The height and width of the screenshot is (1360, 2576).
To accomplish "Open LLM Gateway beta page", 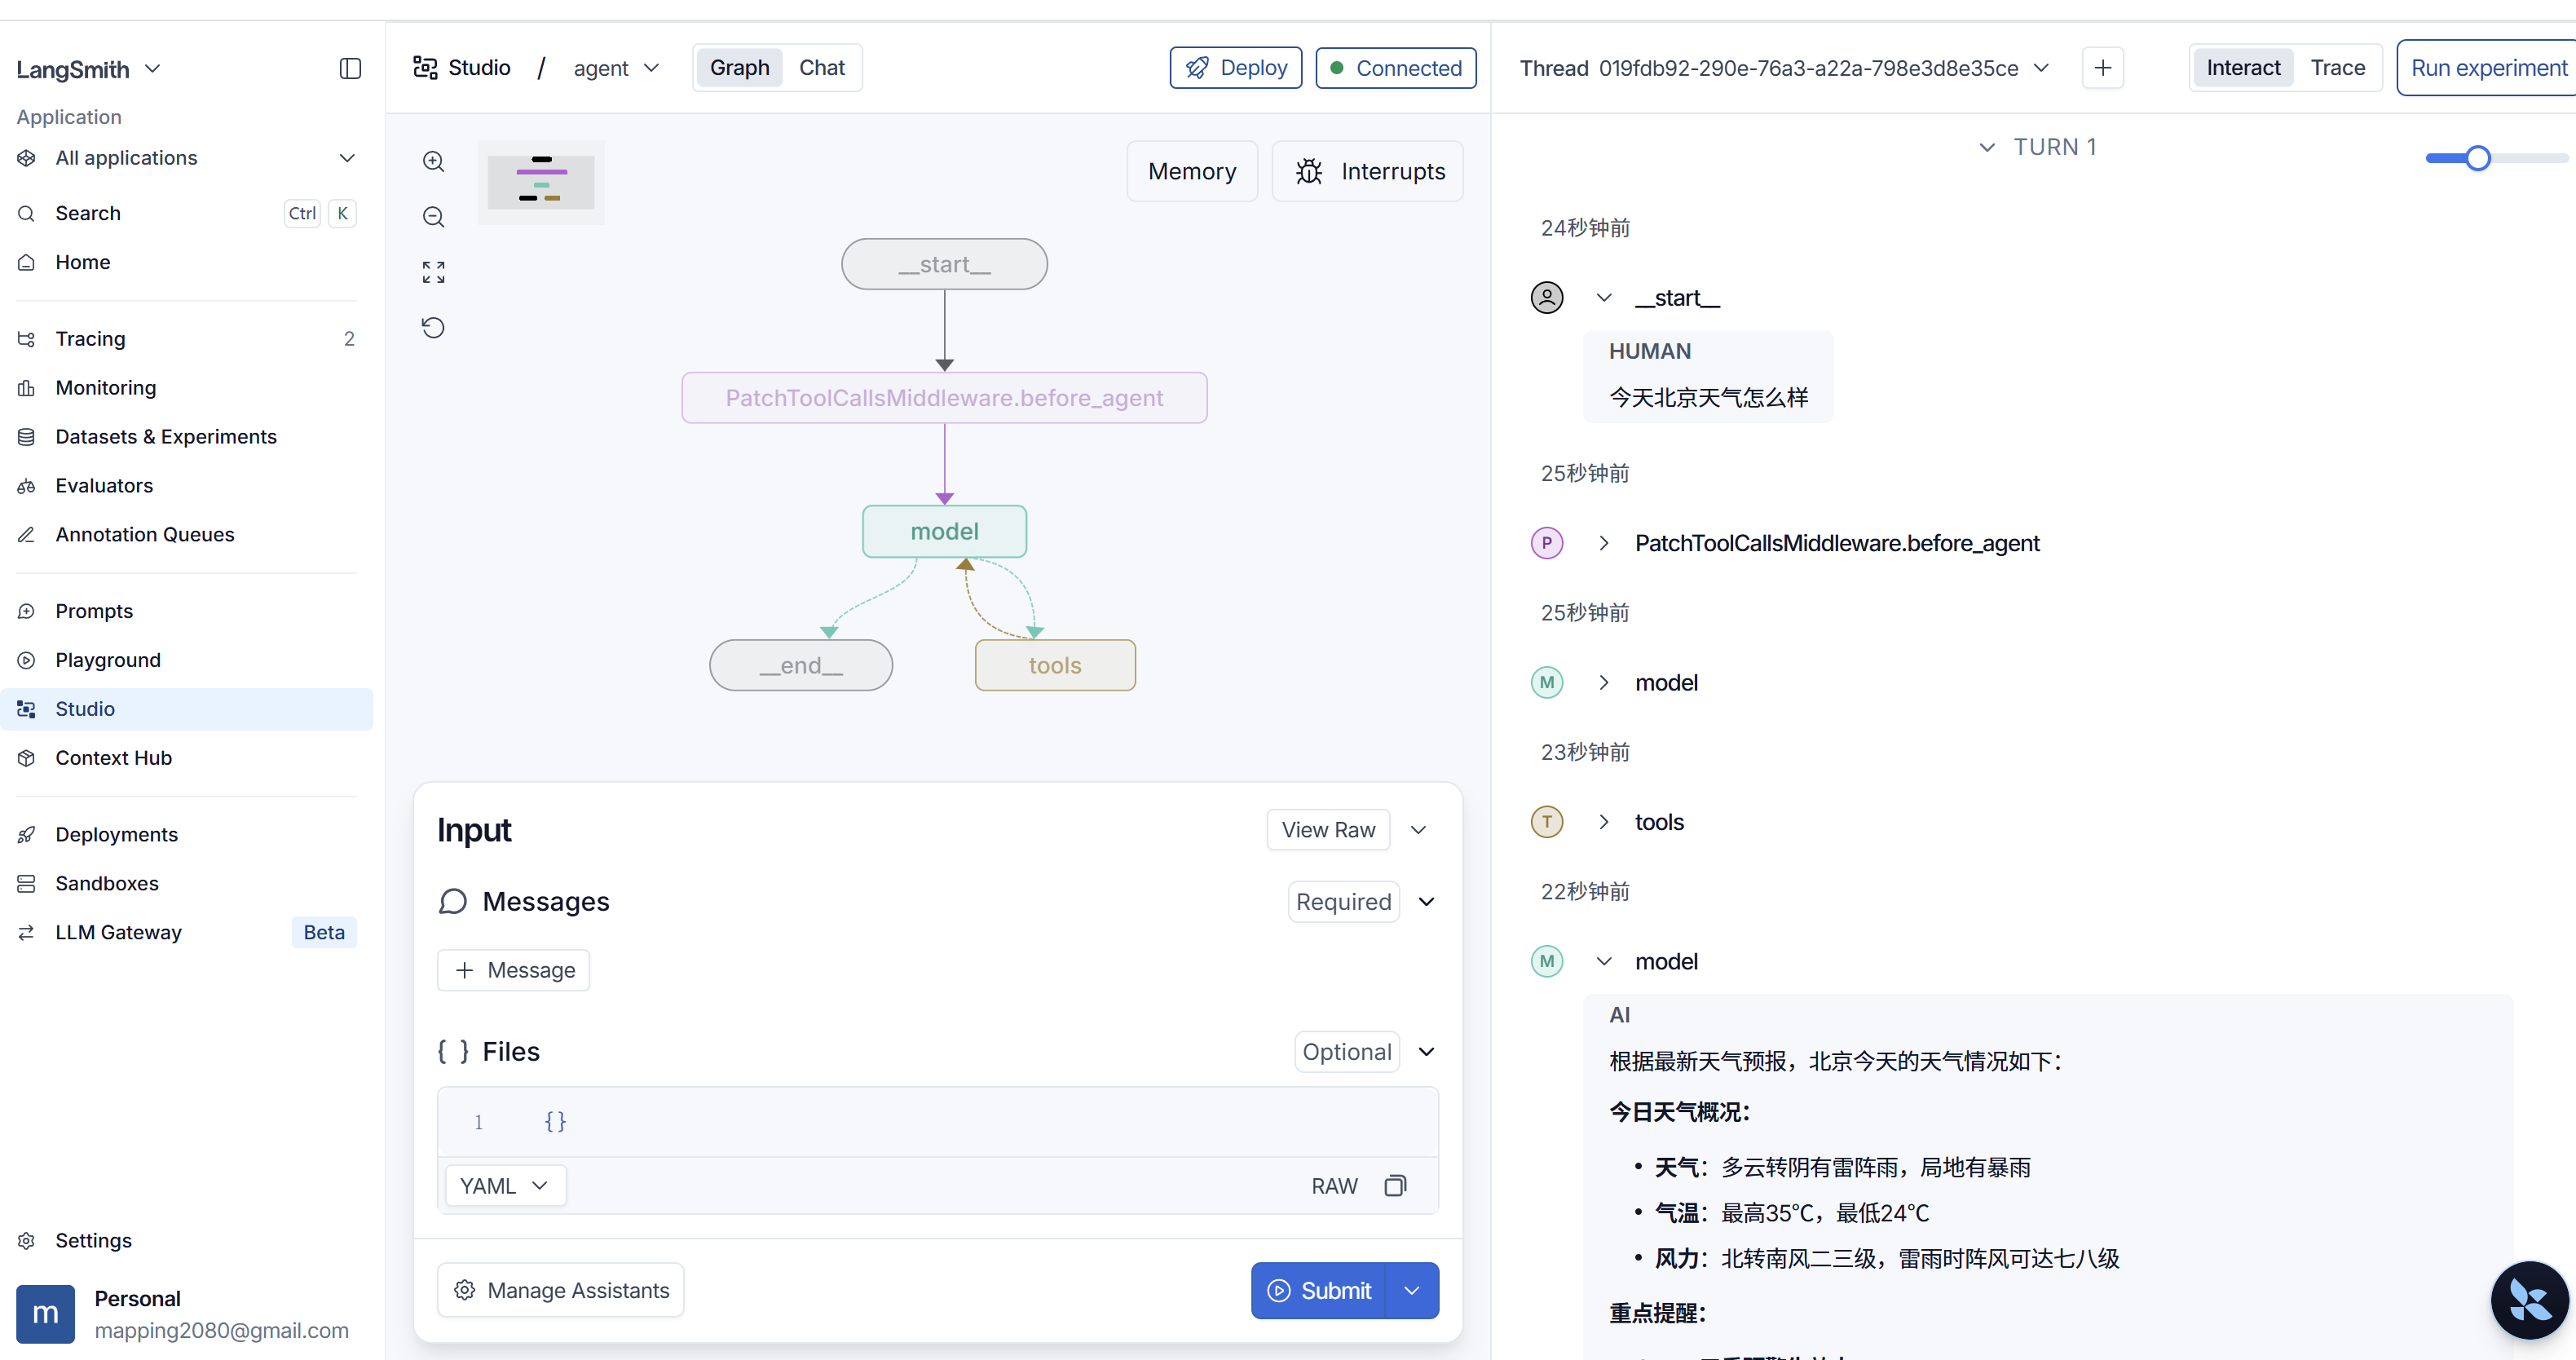I will tap(186, 932).
